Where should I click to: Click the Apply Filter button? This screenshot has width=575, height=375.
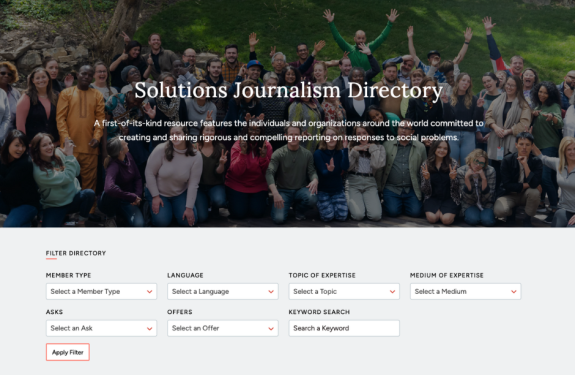tap(68, 352)
